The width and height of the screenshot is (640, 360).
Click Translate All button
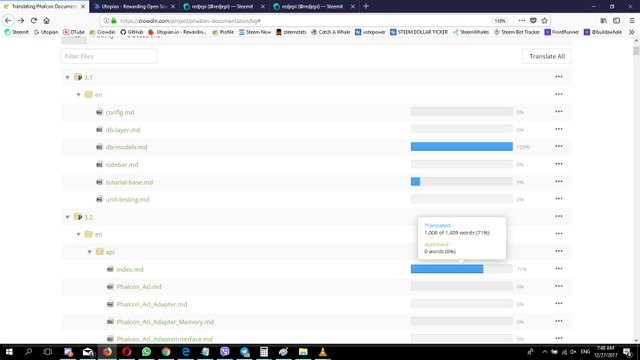[x=547, y=56]
